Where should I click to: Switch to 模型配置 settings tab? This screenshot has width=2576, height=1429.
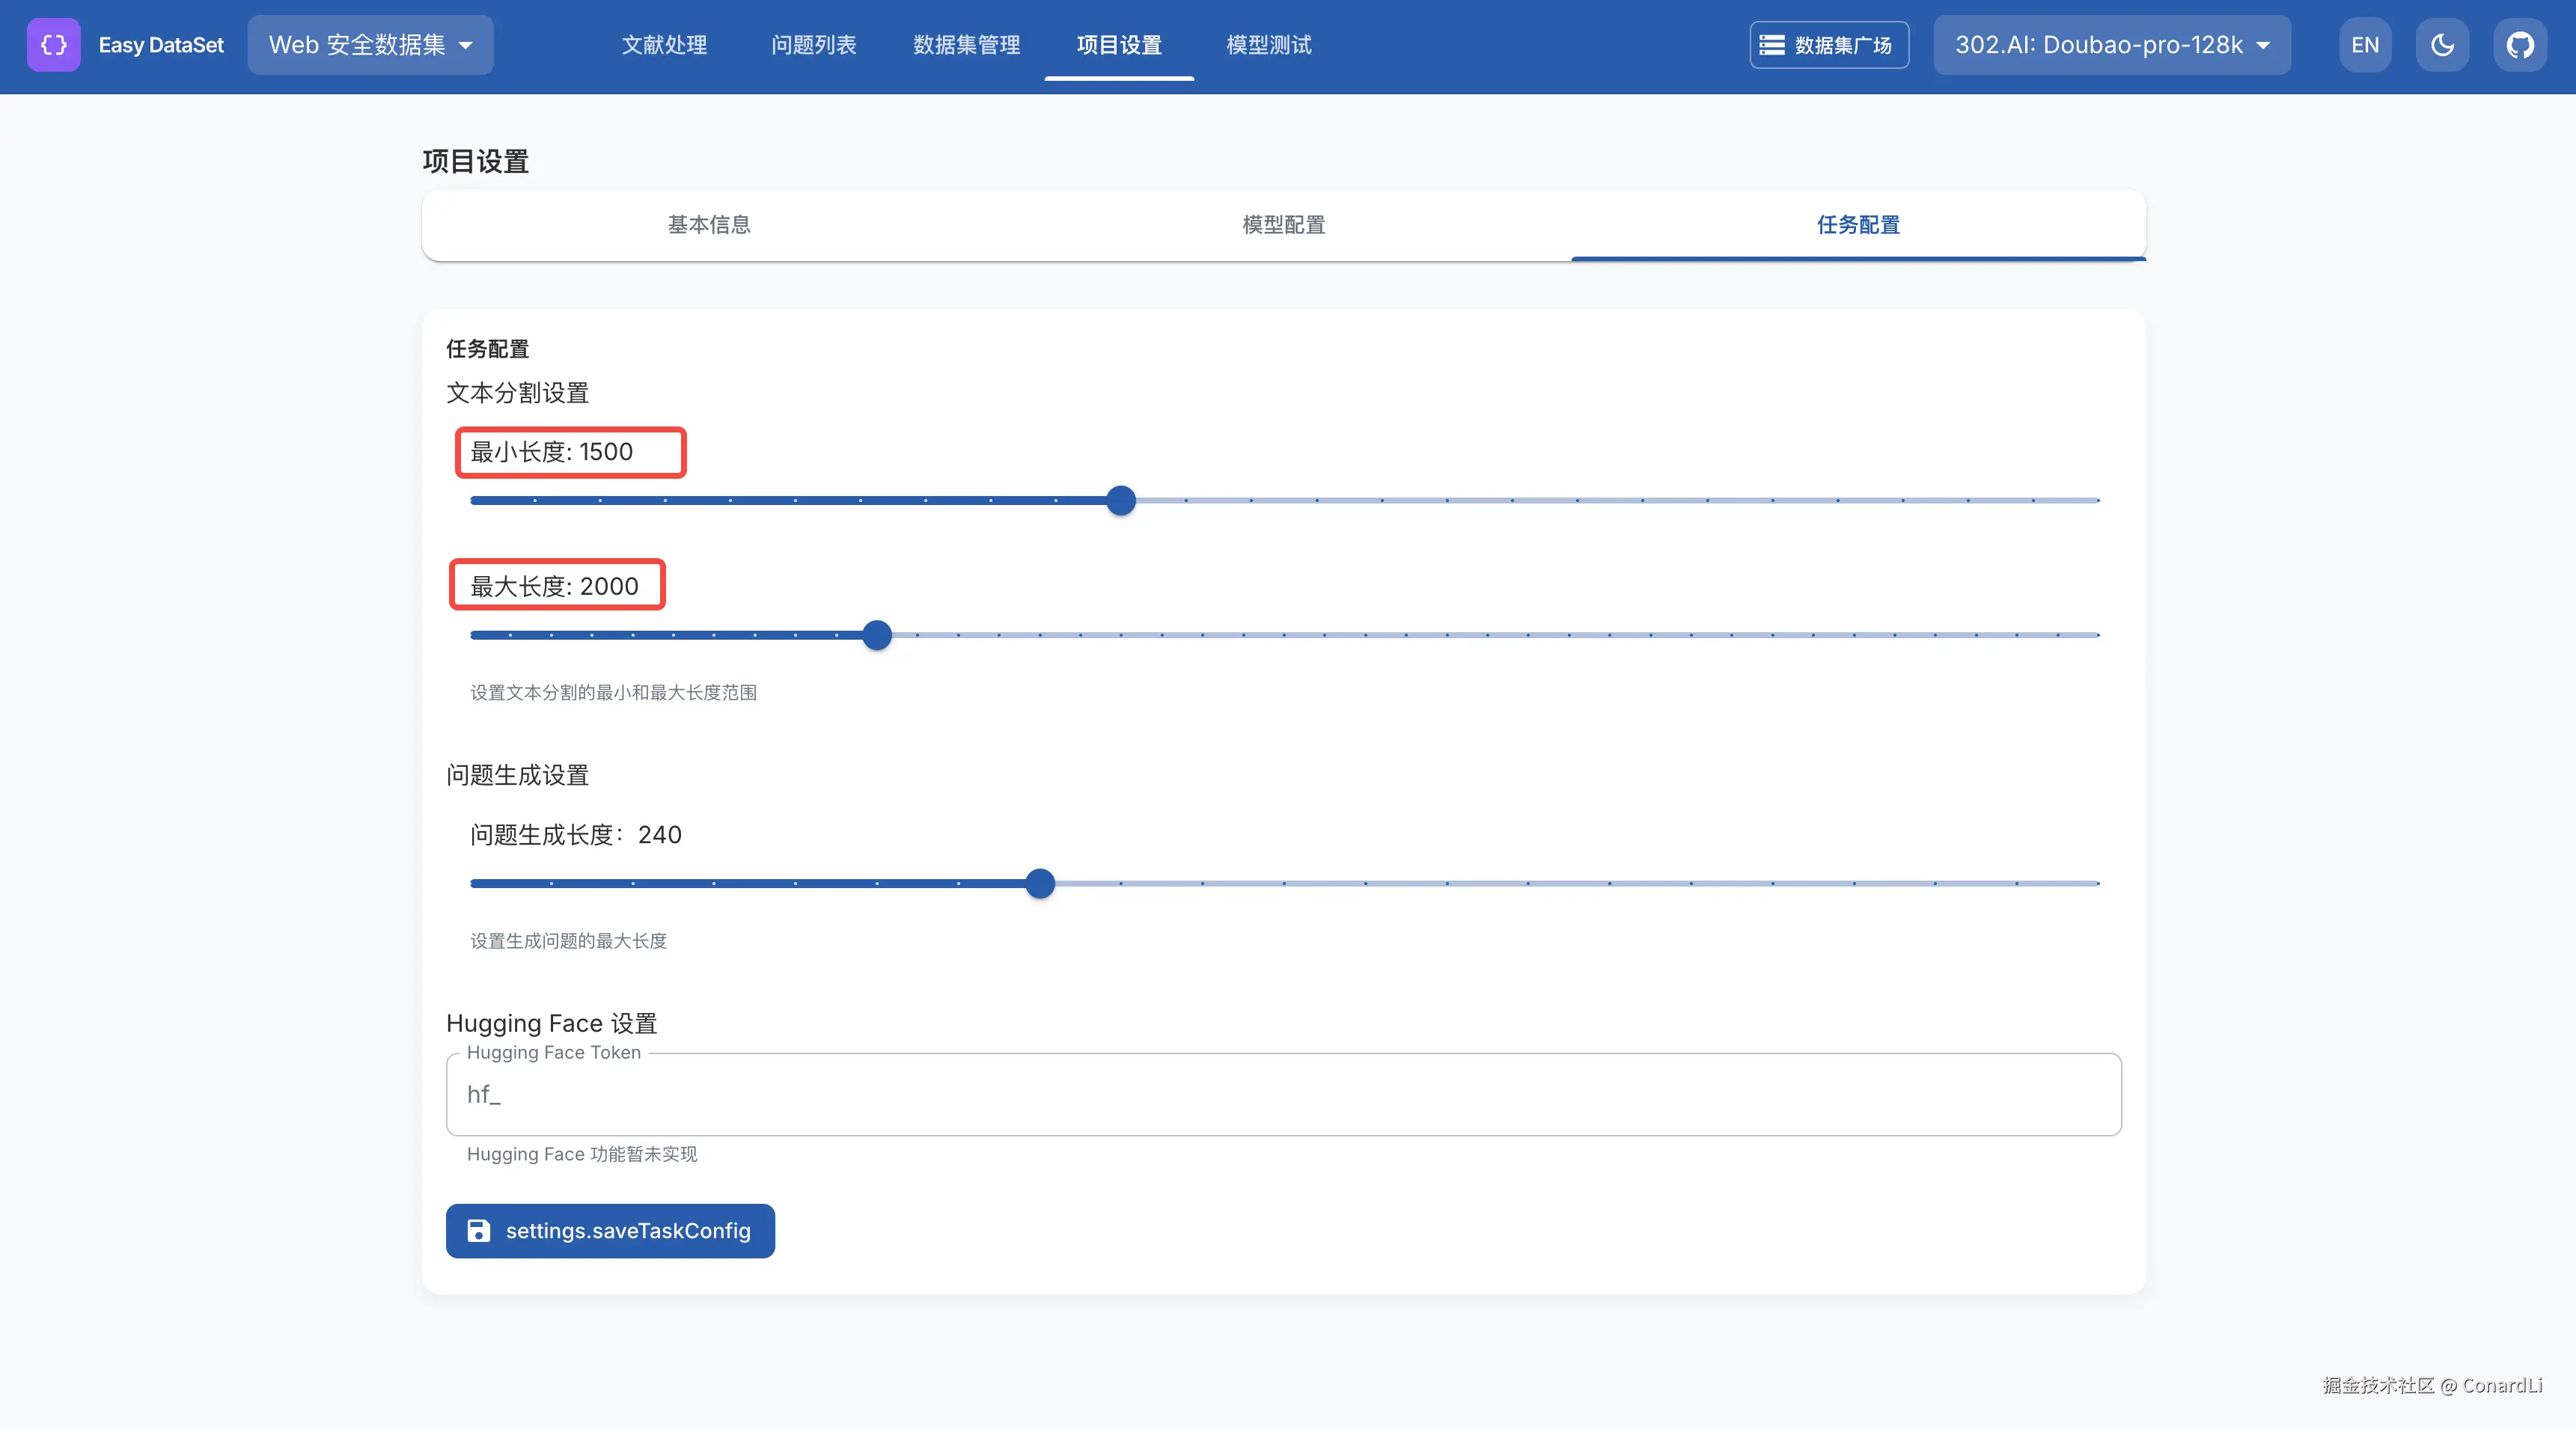pyautogui.click(x=1283, y=225)
